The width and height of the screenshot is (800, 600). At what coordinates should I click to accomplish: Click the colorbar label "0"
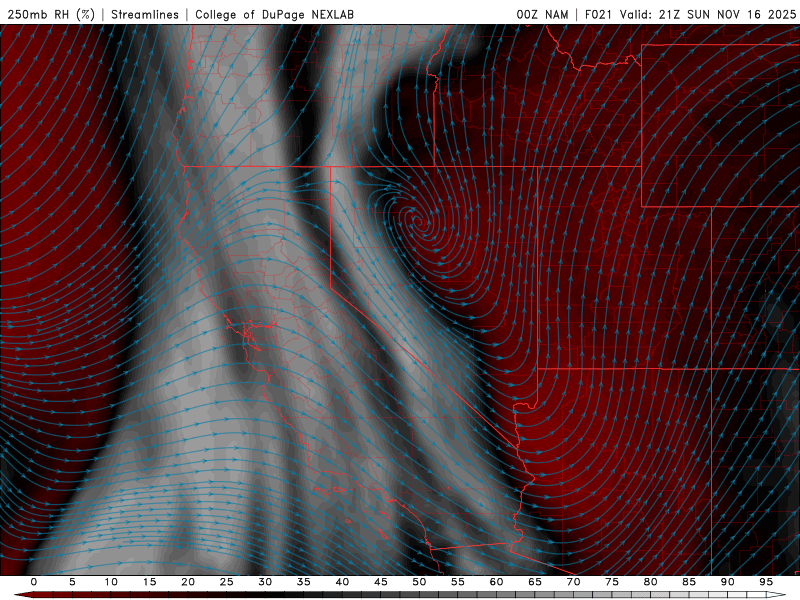pos(34,582)
